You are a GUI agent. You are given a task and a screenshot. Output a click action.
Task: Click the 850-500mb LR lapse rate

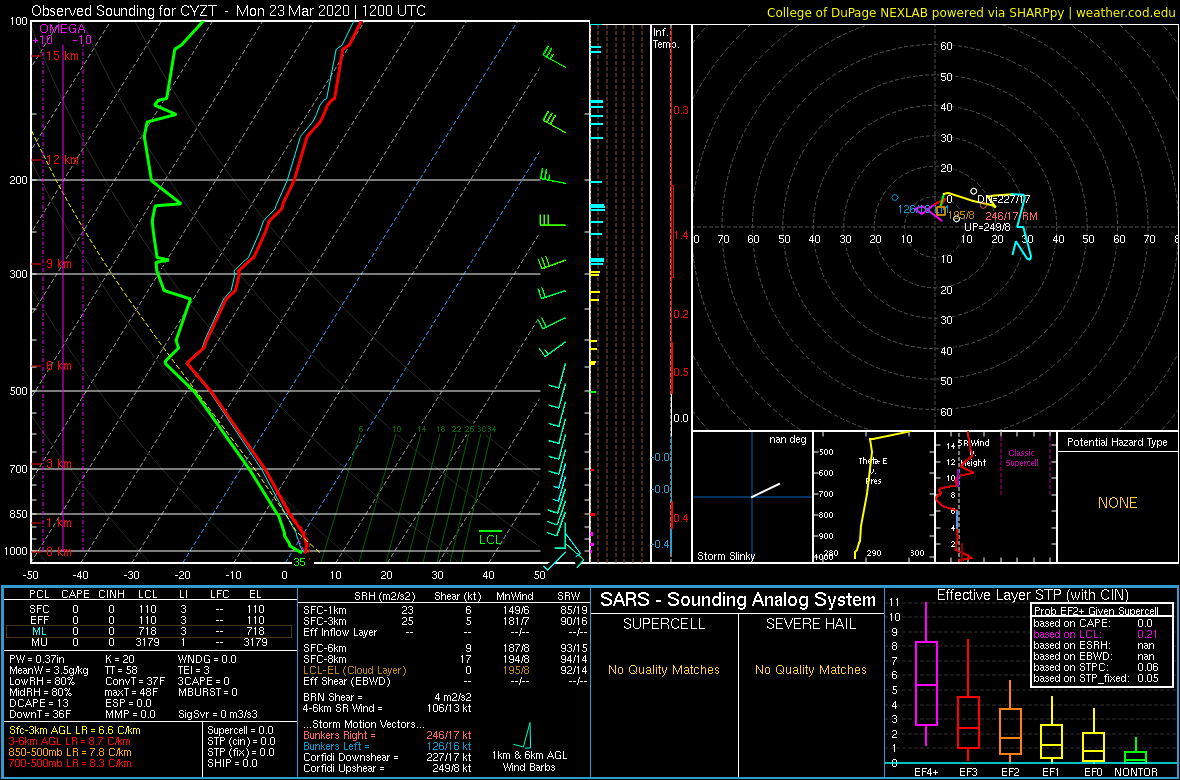point(70,752)
